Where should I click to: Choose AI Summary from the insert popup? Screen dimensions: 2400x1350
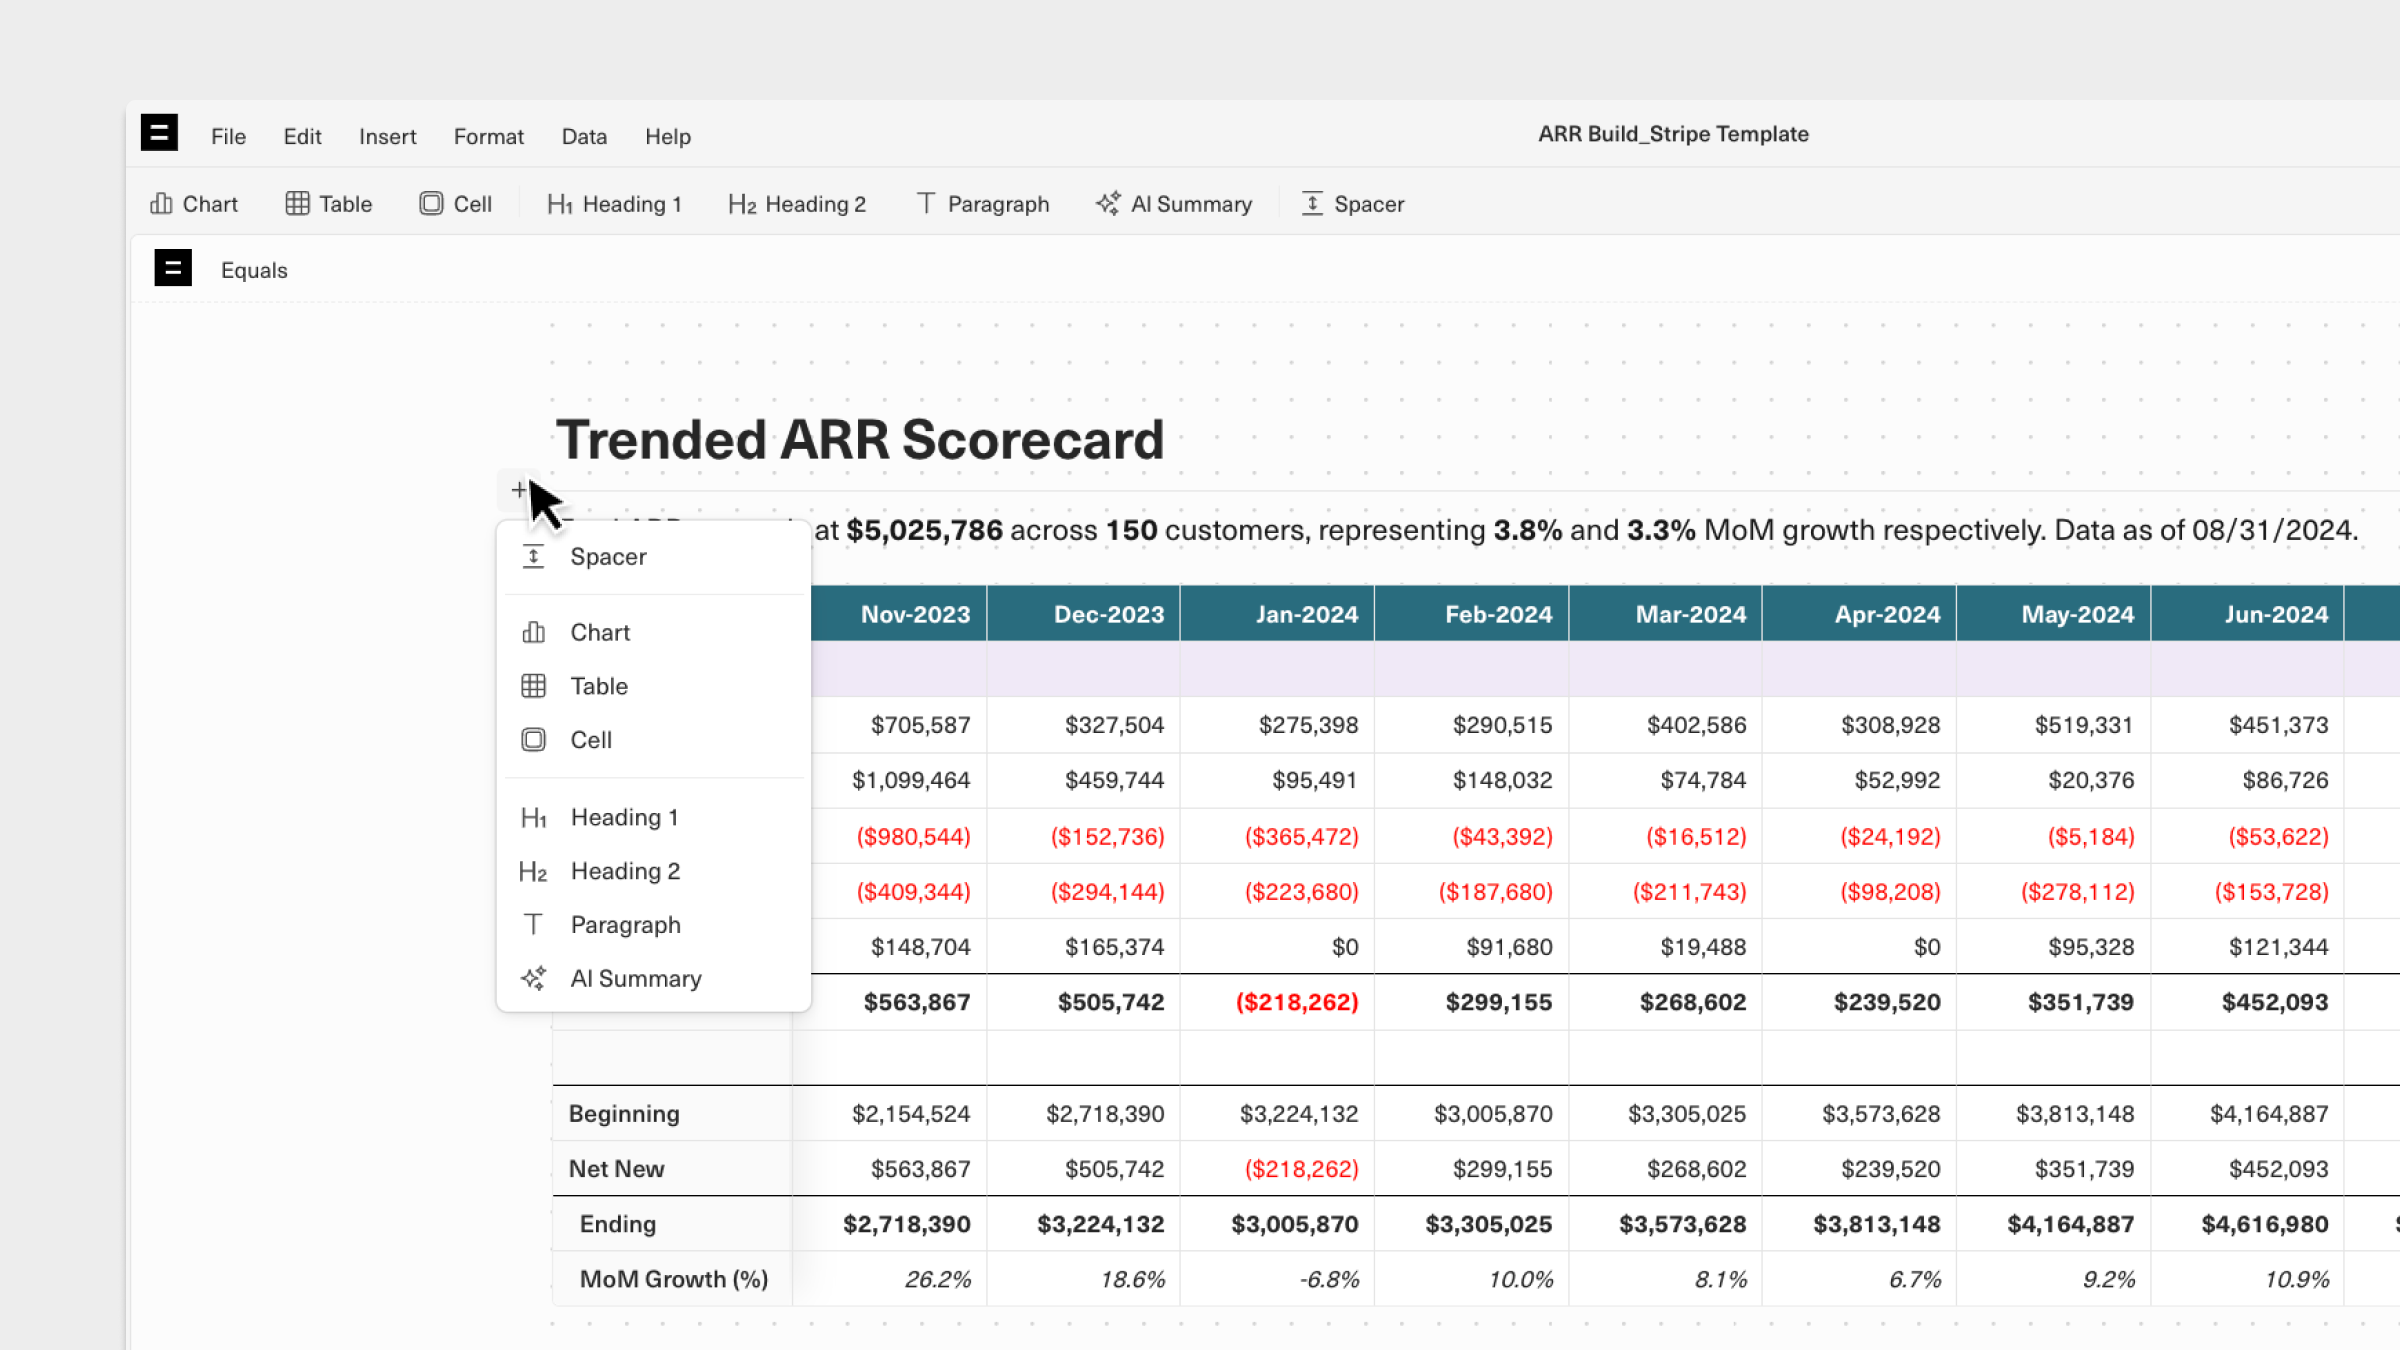(x=635, y=979)
